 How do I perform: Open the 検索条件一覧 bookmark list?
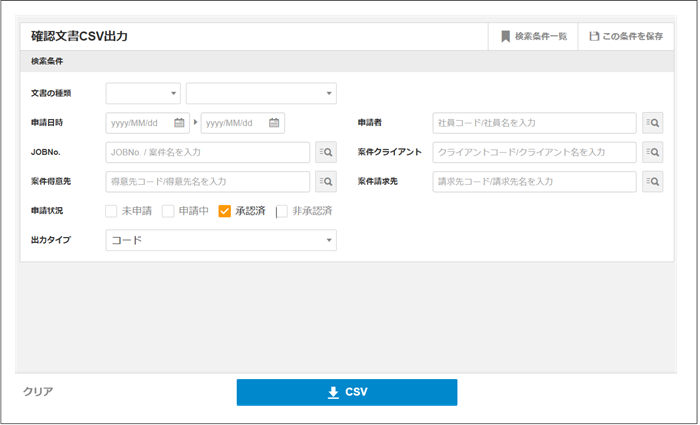point(533,36)
